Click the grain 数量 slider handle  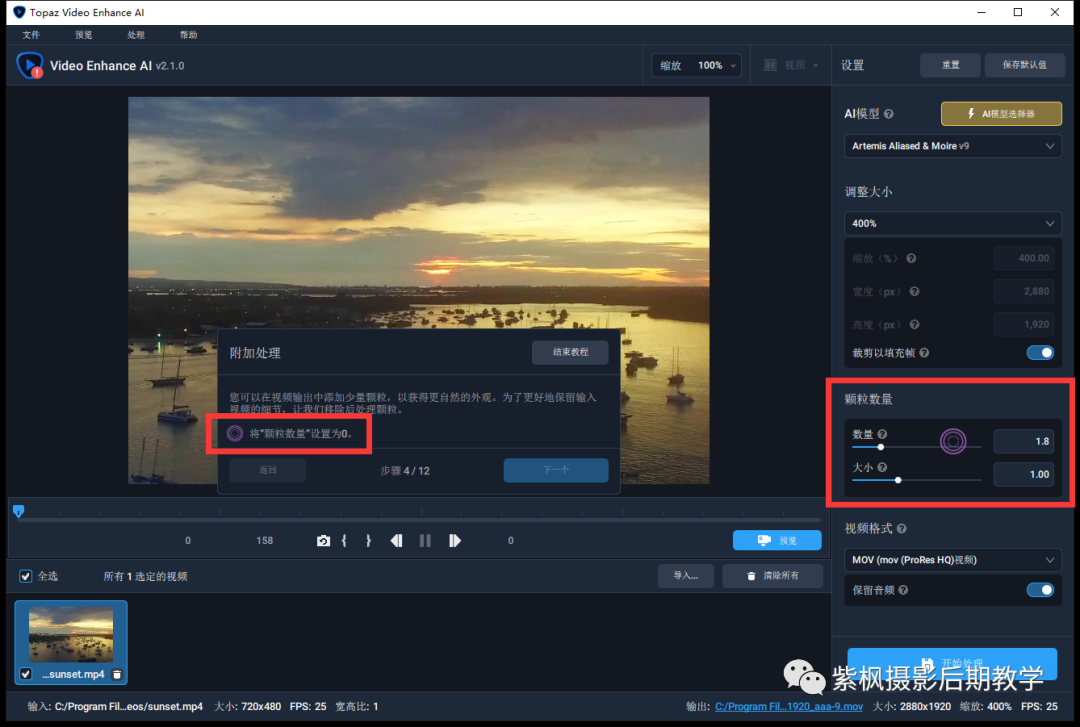(880, 447)
